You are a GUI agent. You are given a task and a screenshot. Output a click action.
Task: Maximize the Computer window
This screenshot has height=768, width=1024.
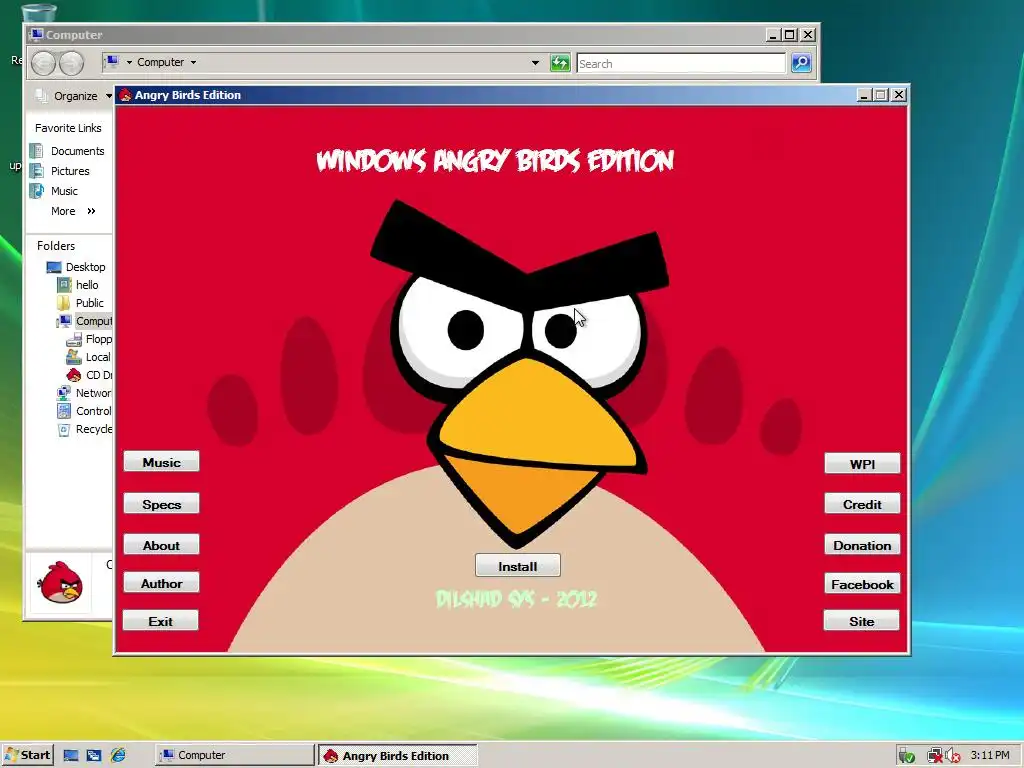coord(790,35)
